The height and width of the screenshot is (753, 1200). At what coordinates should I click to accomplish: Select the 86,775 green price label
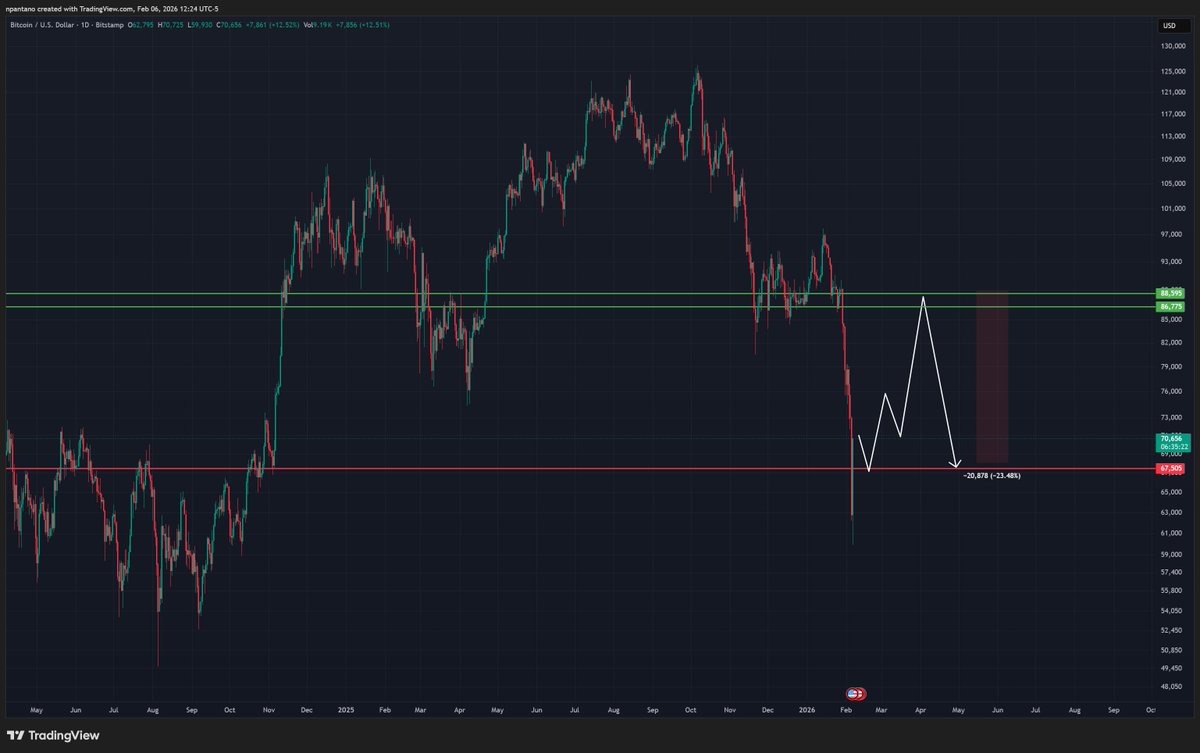click(x=1168, y=306)
